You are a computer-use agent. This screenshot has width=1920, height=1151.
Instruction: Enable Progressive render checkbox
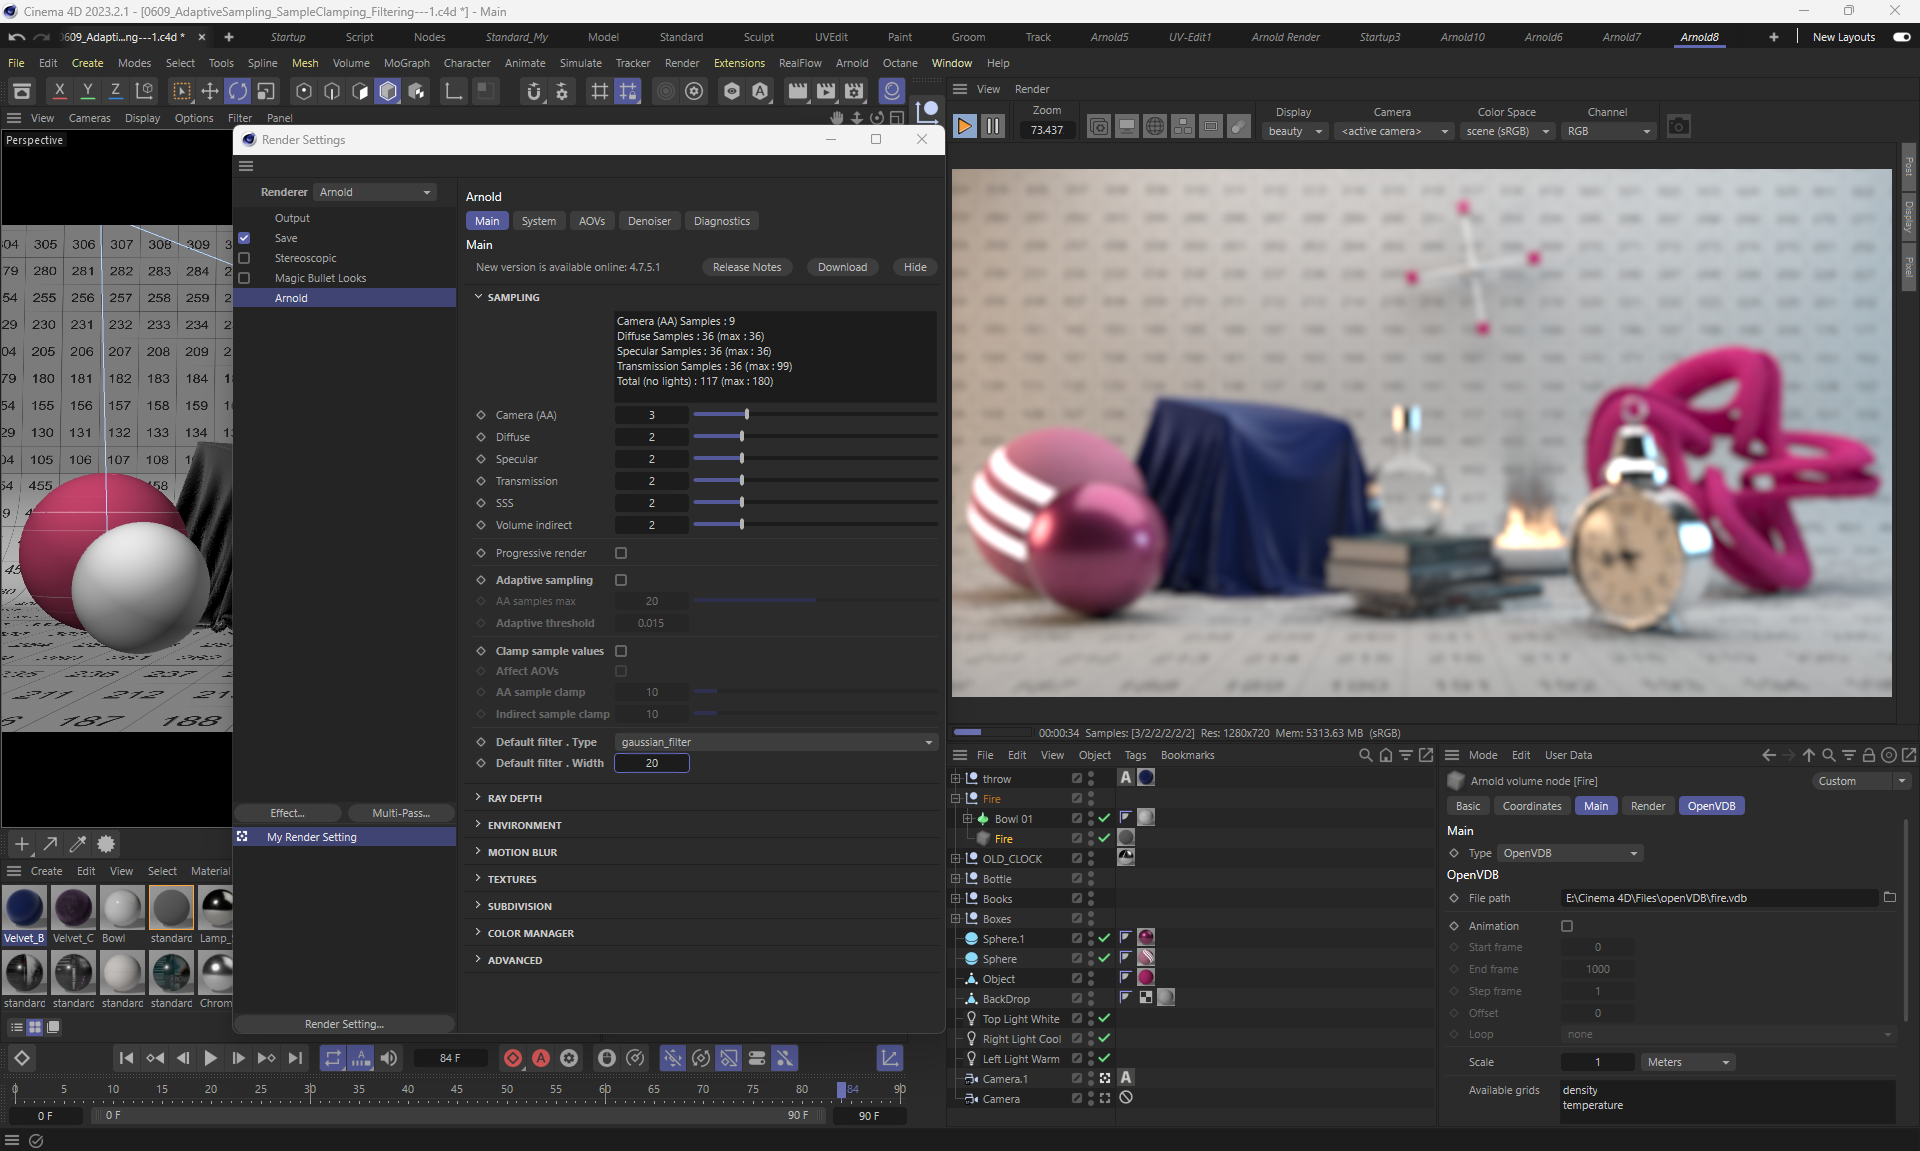pos(621,553)
